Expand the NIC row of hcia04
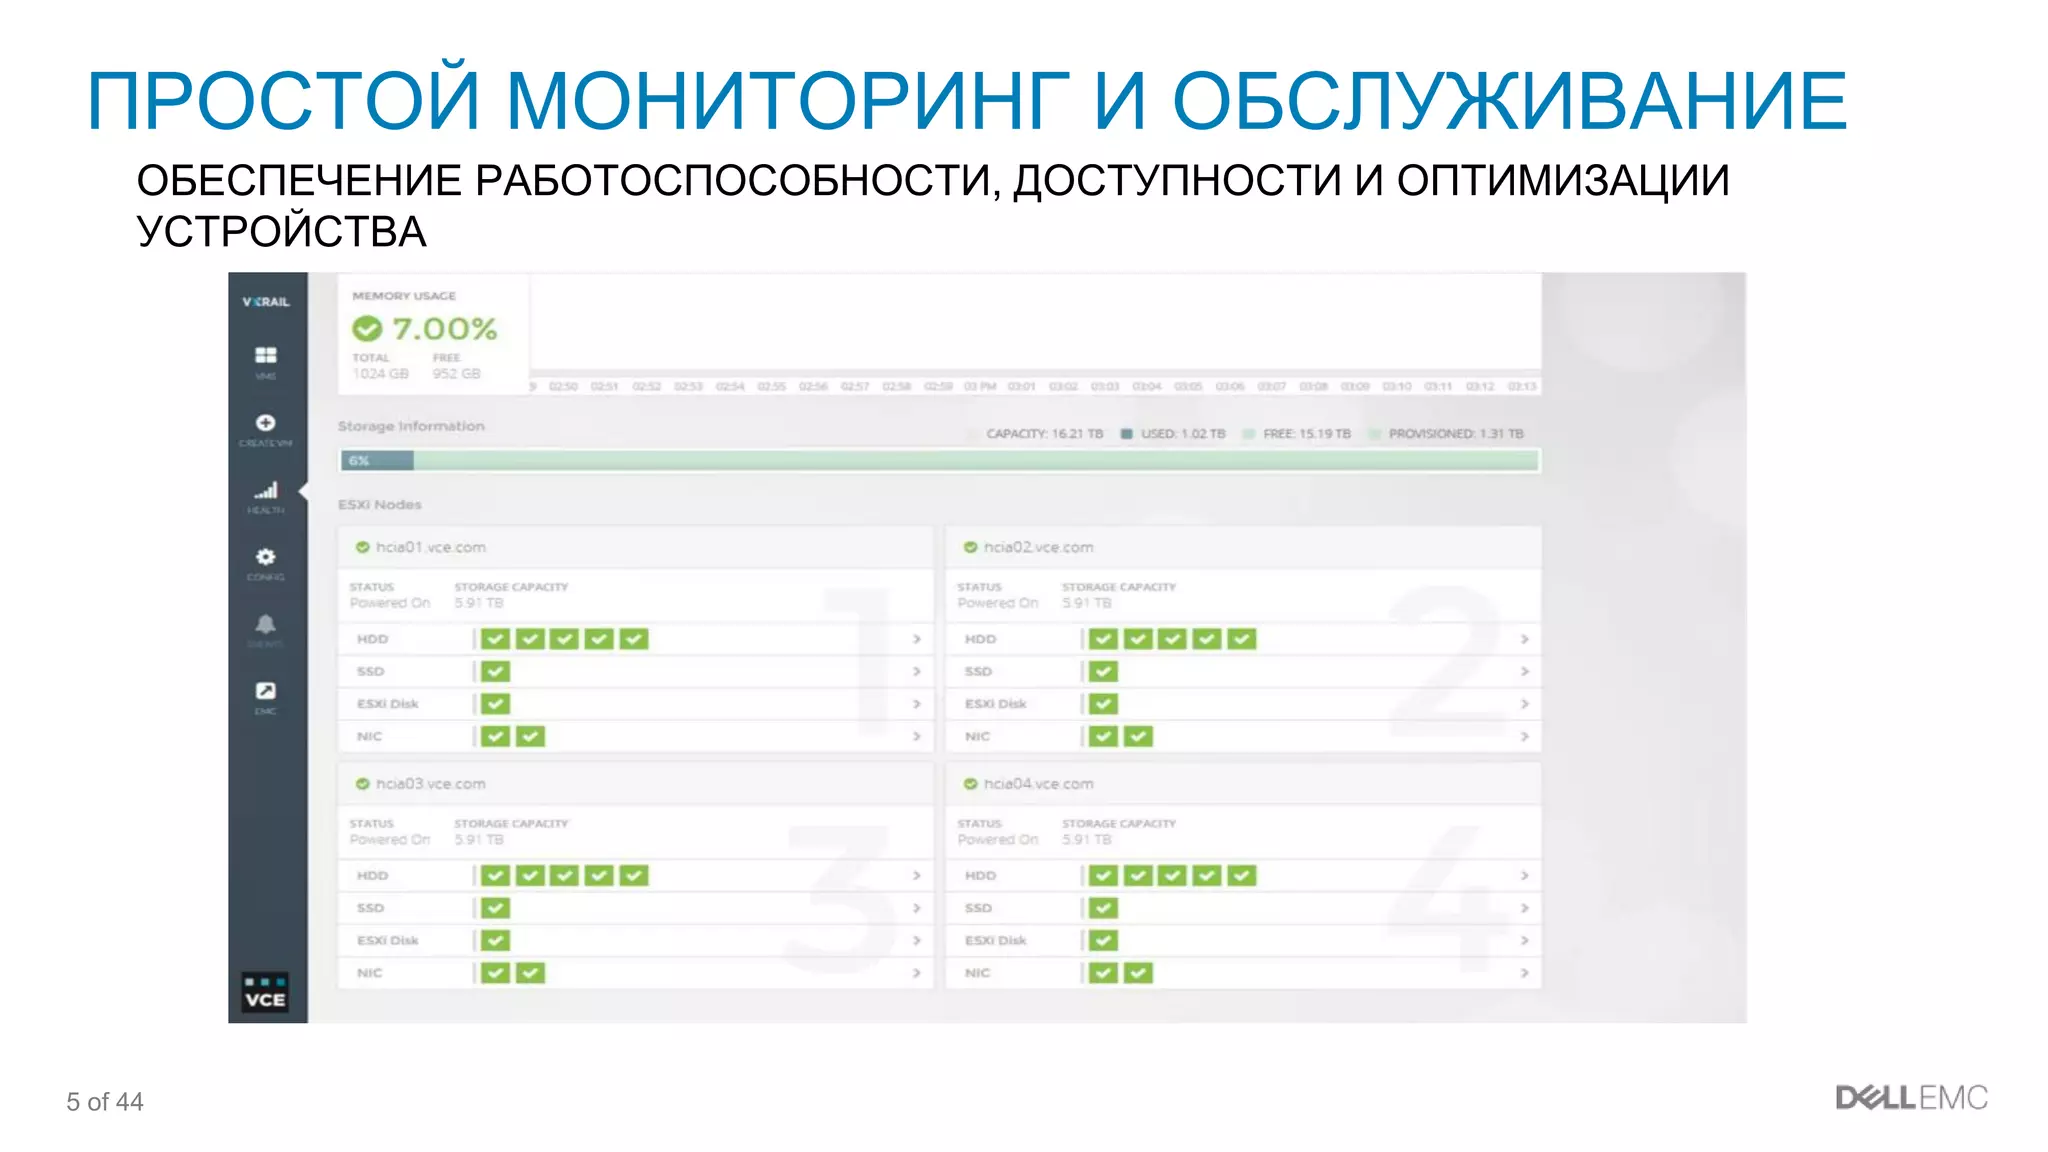Screen dimensions: 2048x1152 1524,973
